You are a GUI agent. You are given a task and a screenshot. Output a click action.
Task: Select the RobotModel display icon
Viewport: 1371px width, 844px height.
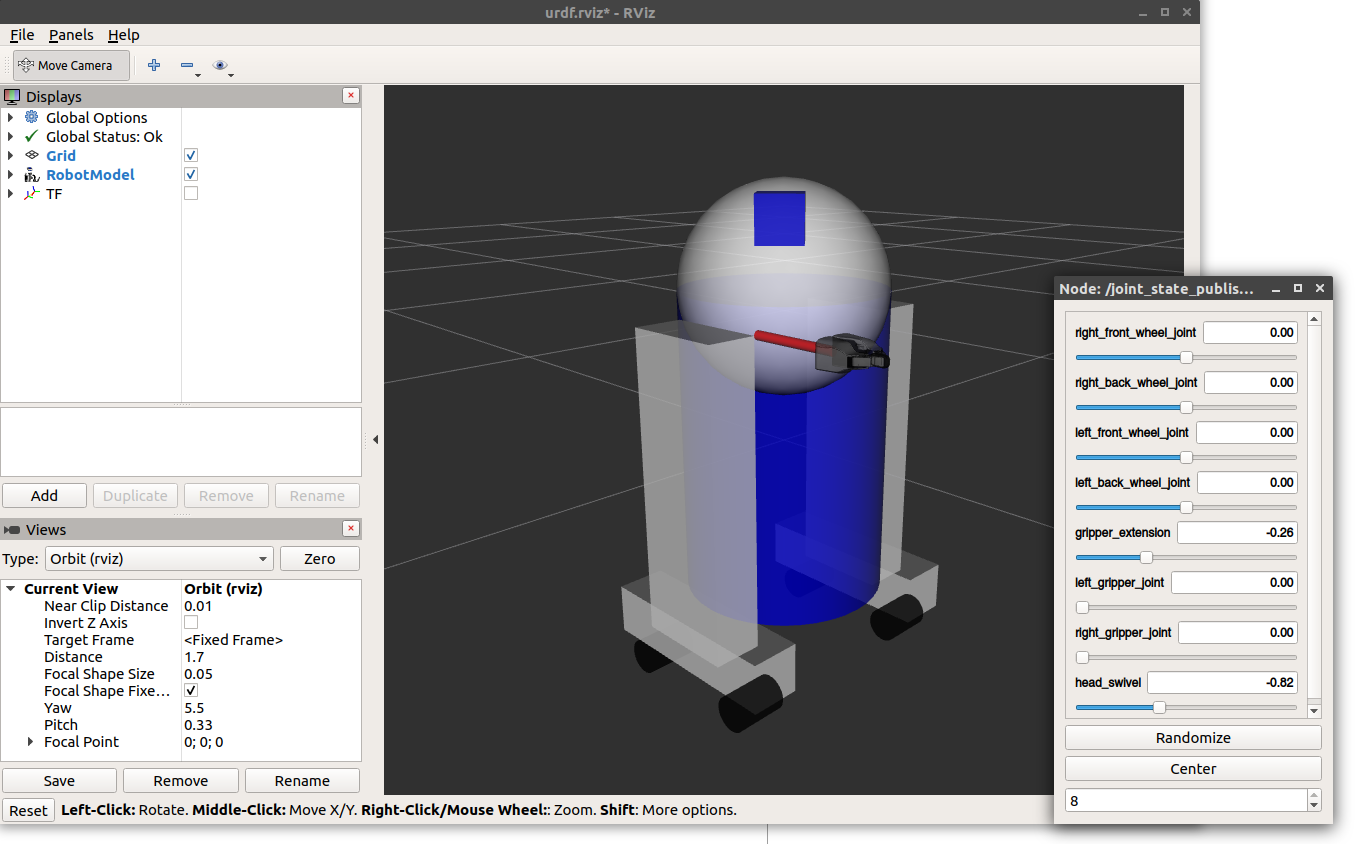coord(31,175)
